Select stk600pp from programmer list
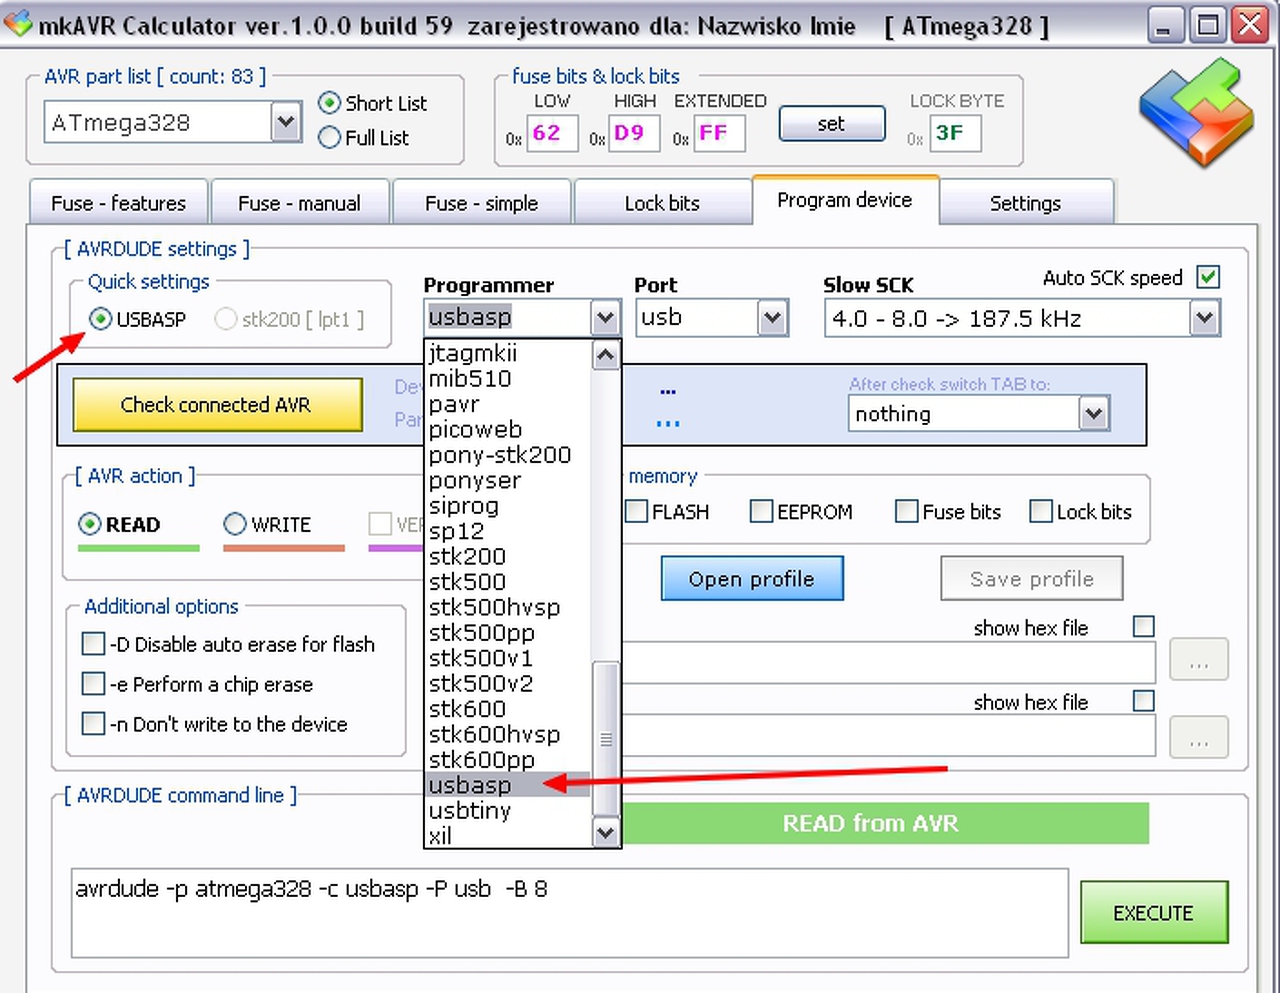This screenshot has width=1280, height=993. (508, 760)
